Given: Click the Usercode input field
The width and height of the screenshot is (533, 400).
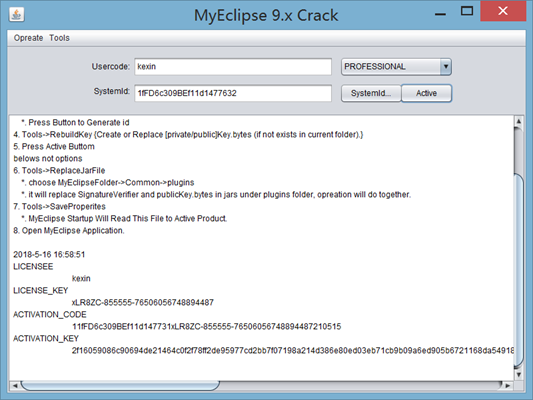Looking at the screenshot, I should pos(233,67).
